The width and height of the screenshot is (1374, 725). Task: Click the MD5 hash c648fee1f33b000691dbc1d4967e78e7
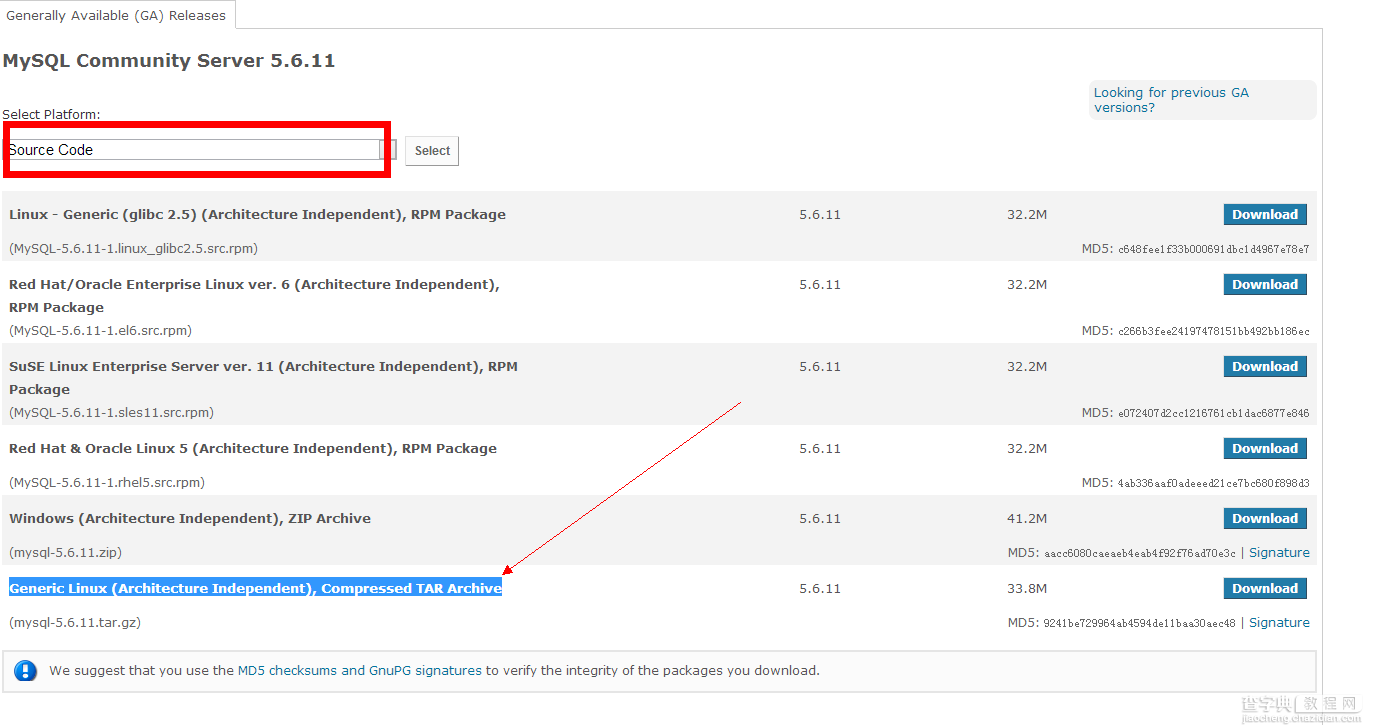[x=1213, y=249]
